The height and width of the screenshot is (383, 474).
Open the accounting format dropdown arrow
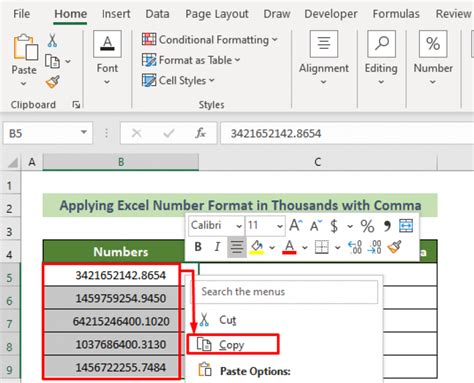click(x=350, y=226)
